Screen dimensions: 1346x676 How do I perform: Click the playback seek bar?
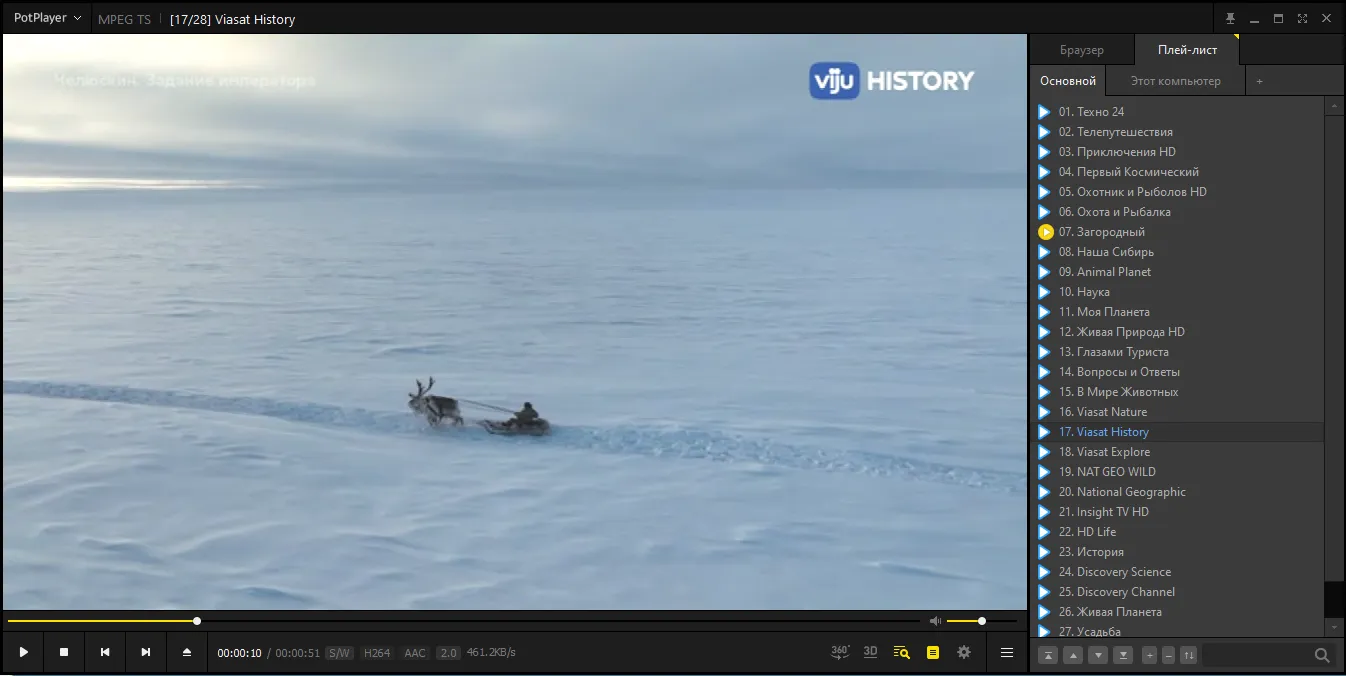(463, 621)
